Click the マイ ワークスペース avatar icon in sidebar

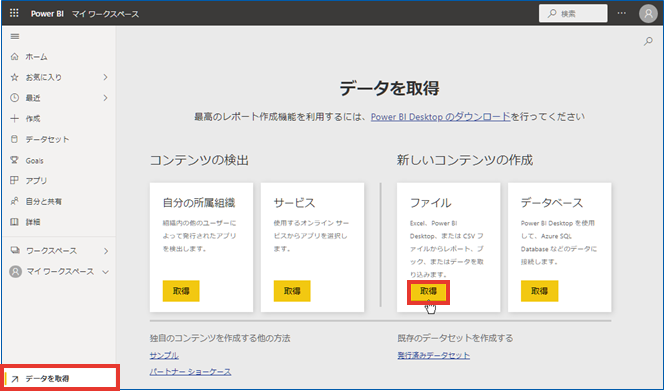click(16, 272)
